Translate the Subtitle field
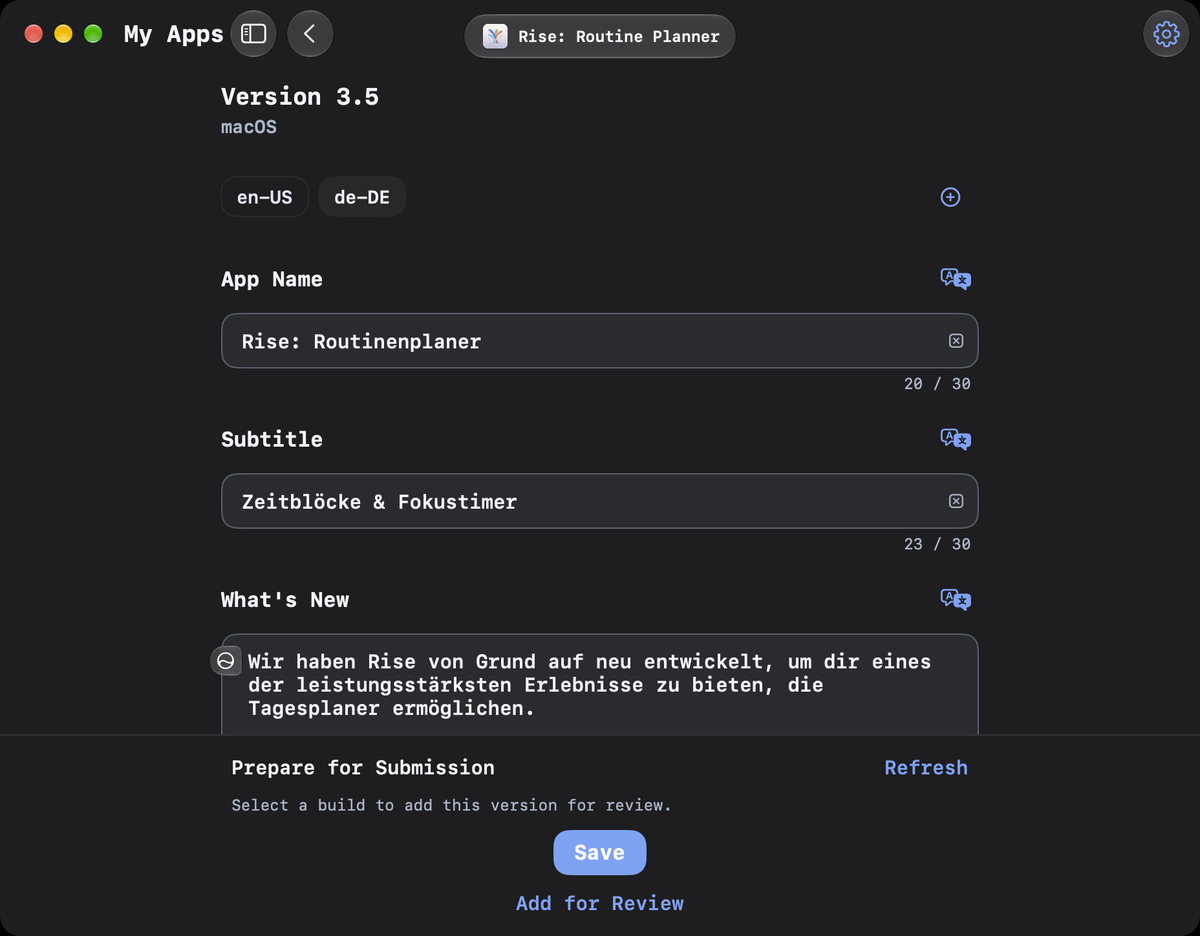This screenshot has width=1200, height=936. pos(956,439)
